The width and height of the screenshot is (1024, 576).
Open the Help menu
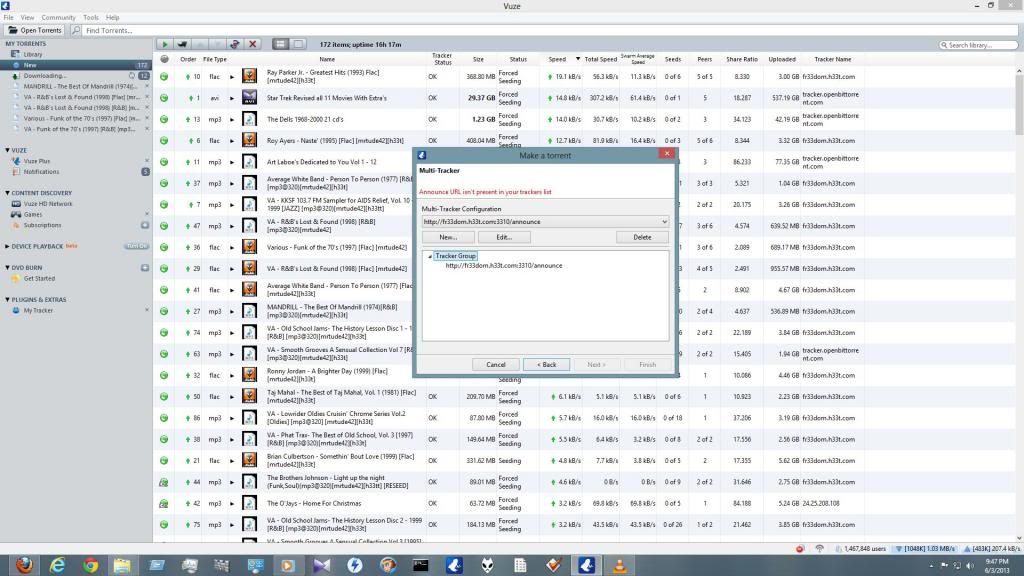pyautogui.click(x=112, y=18)
